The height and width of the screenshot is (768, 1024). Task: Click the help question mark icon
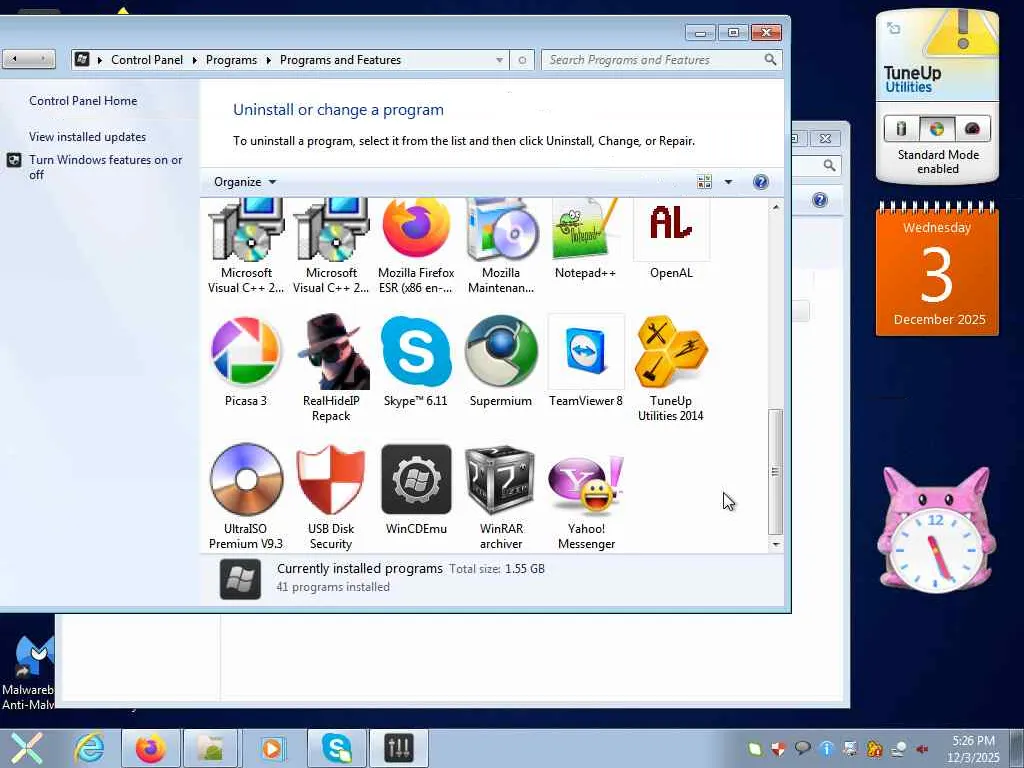(760, 182)
